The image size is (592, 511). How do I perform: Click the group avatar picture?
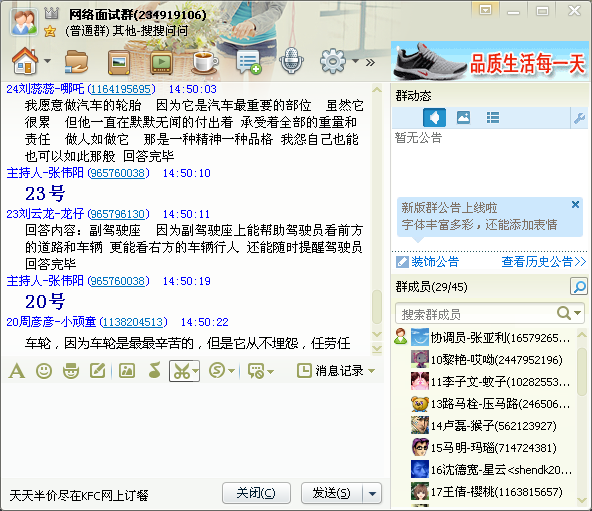click(24, 22)
